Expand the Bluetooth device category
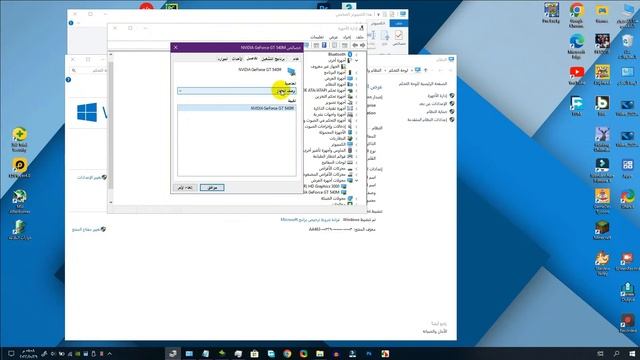640x360 pixels. (356, 54)
